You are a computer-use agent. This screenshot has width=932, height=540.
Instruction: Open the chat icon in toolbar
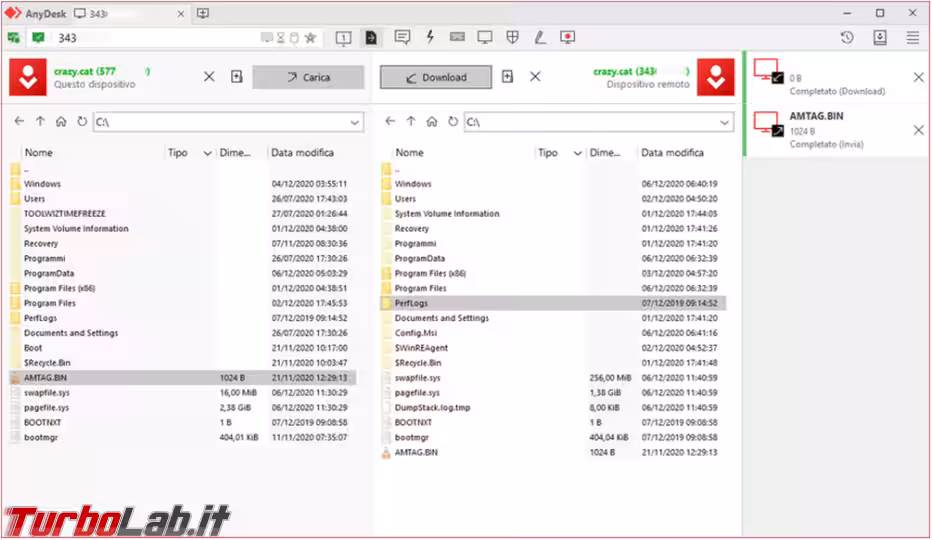[x=402, y=37]
